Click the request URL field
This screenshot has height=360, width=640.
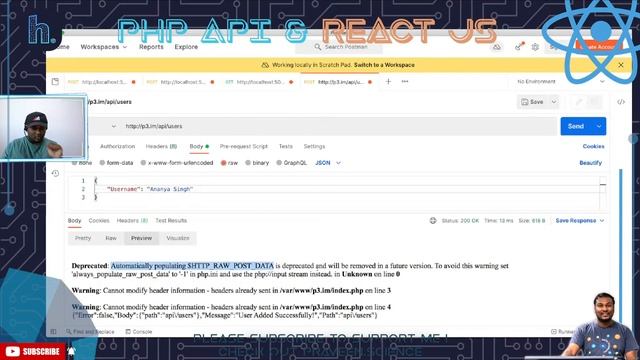[339, 126]
